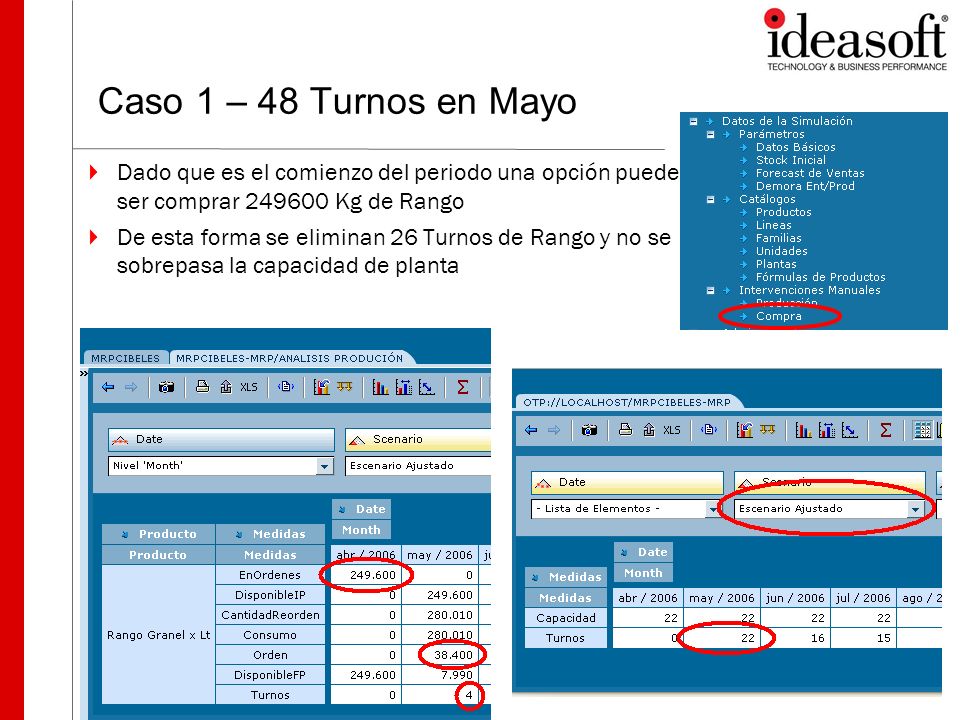Click forward arrow in Analisis Produción toolbar
This screenshot has height=720, width=960.
coord(131,387)
